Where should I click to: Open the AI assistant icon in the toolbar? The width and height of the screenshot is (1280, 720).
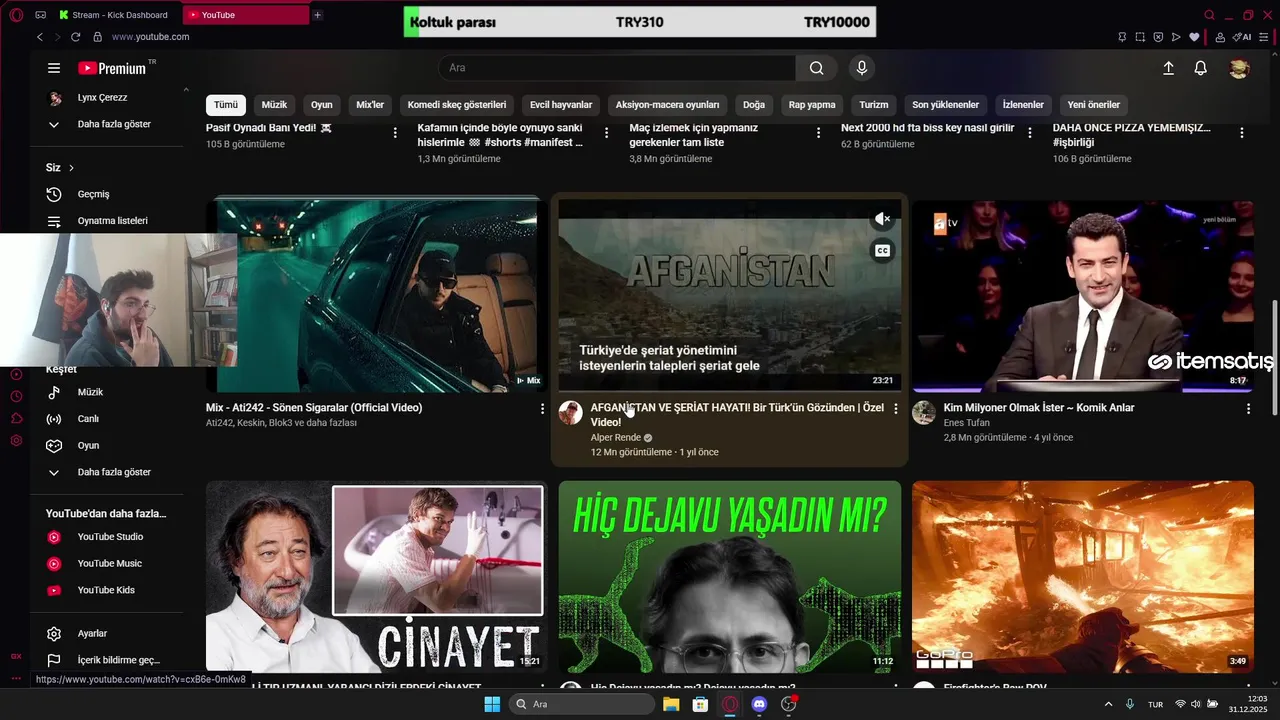pos(1242,37)
